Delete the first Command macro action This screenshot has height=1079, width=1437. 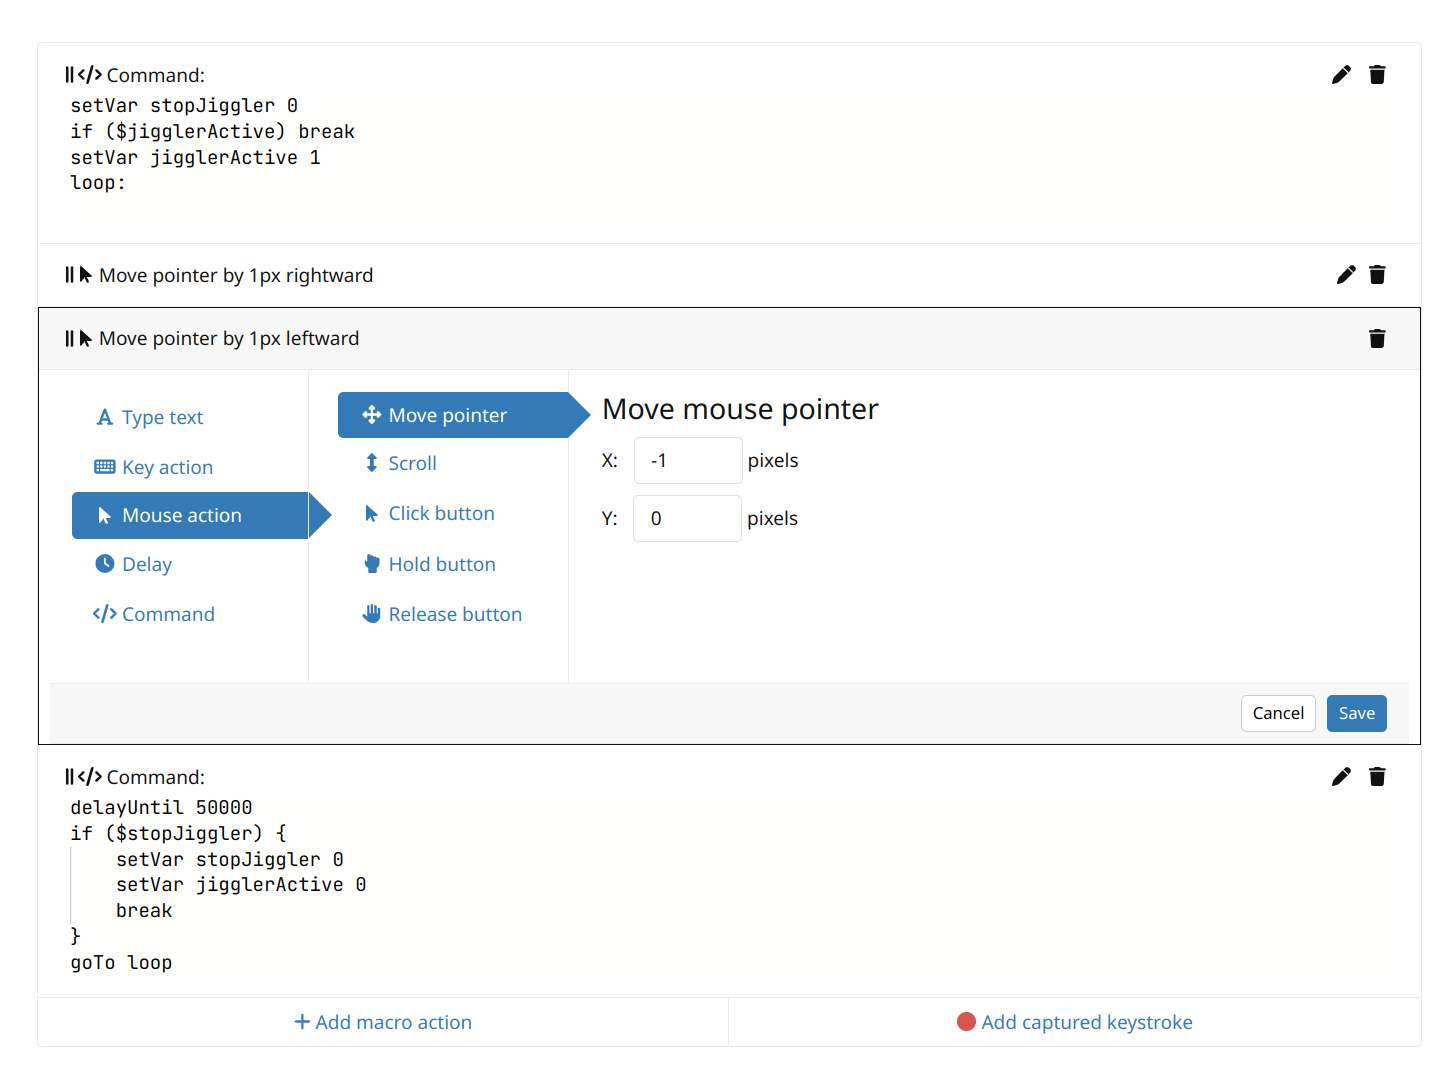click(1377, 75)
